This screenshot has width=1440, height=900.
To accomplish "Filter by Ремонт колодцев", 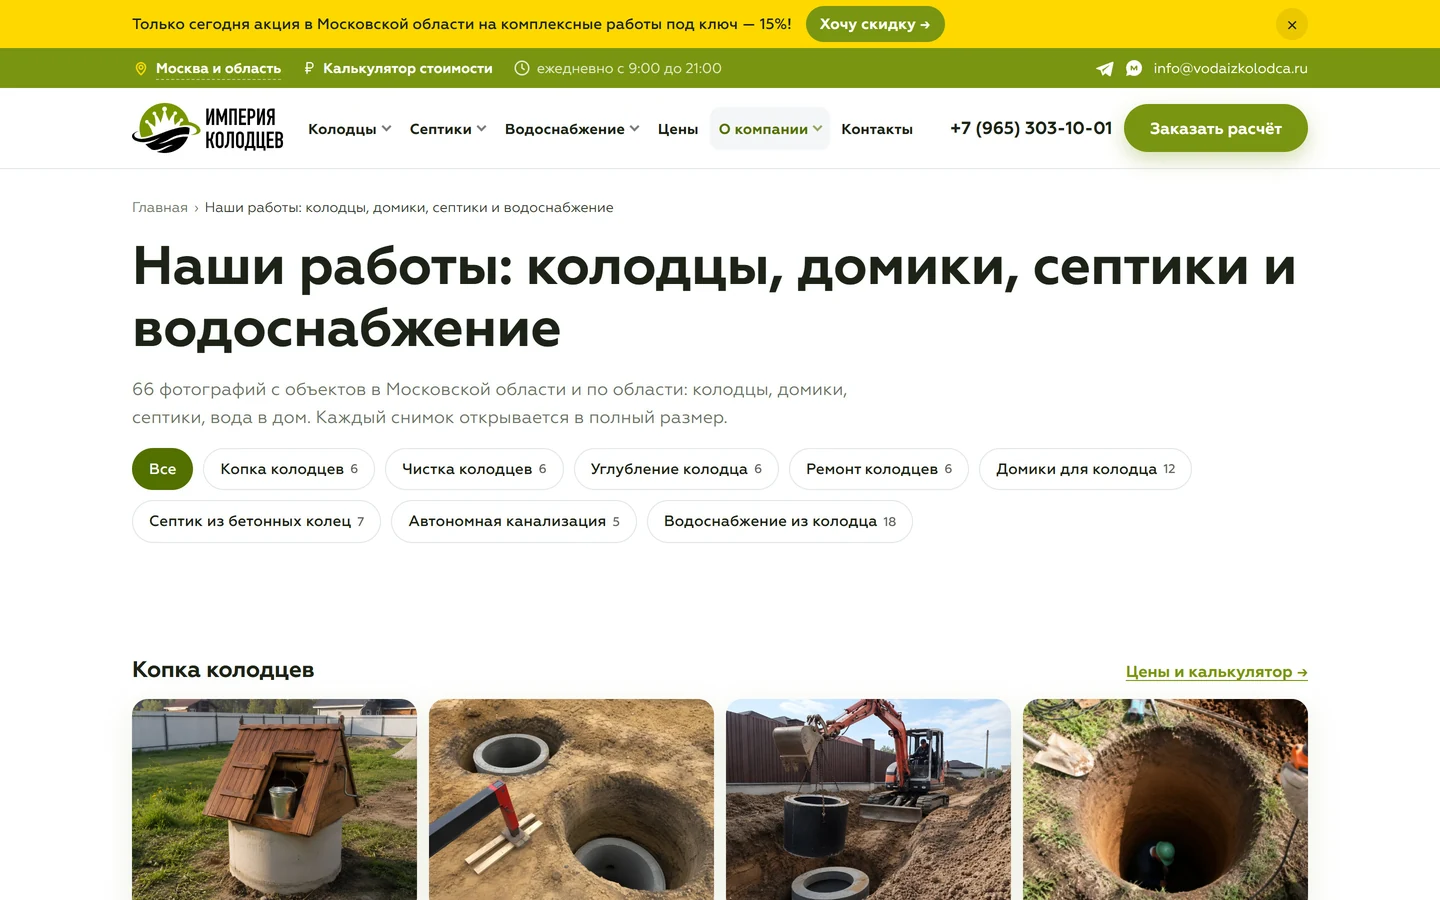I will coord(879,469).
